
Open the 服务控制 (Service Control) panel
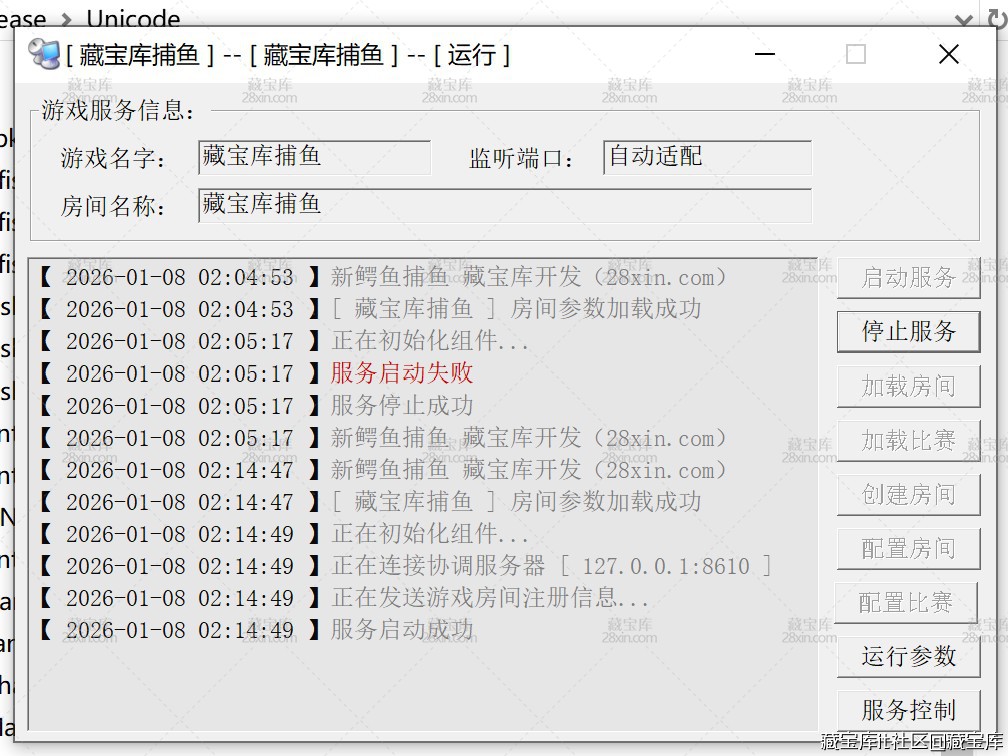tap(908, 710)
